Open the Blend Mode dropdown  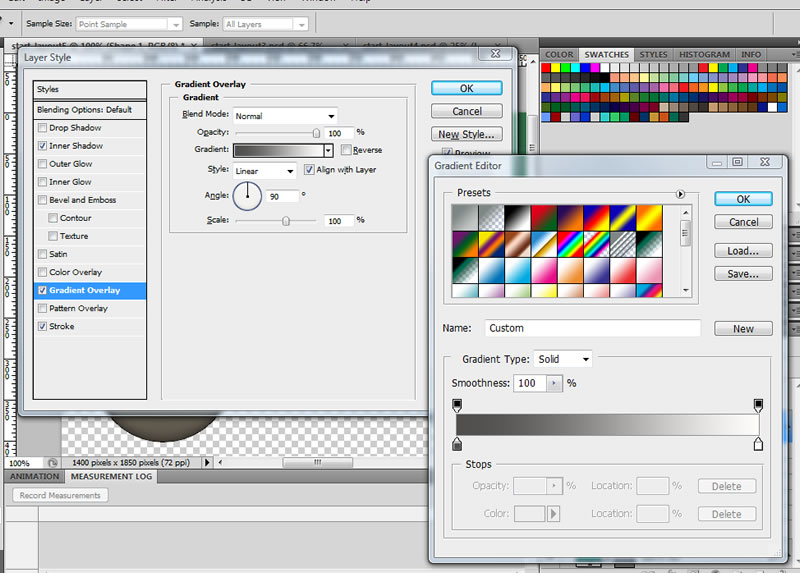(285, 116)
